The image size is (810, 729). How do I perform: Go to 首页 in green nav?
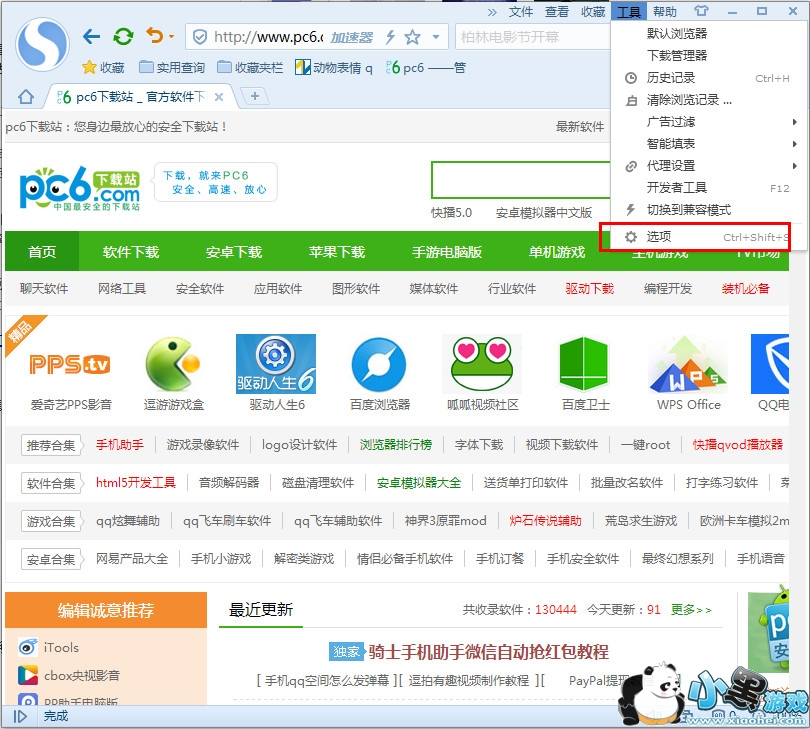pos(42,252)
